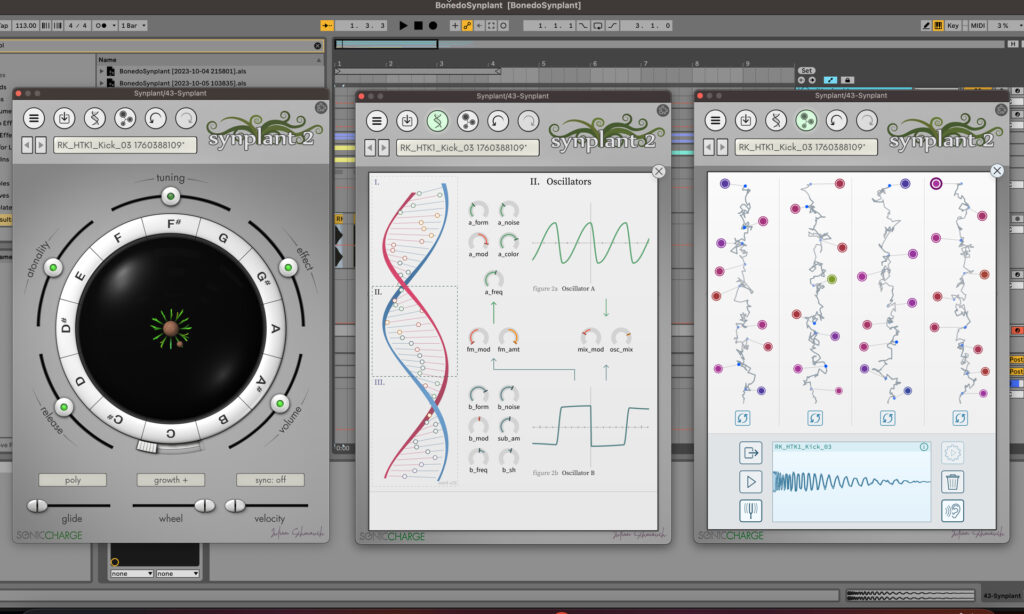Click the Genopatch icon in right Synplant window
Image resolution: width=1024 pixels, height=614 pixels.
805,120
